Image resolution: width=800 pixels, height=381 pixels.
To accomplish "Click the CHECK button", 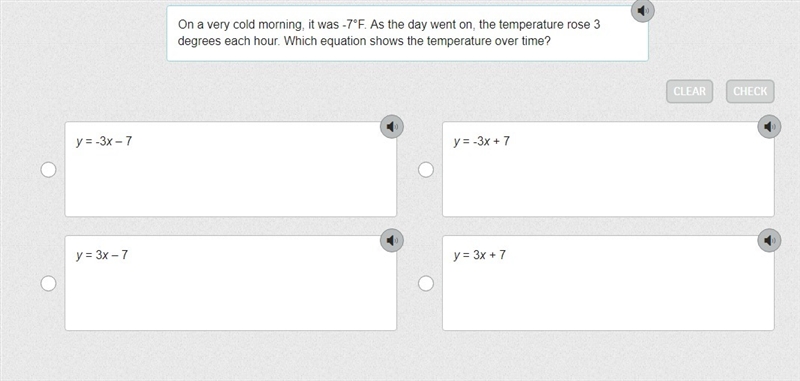I will pyautogui.click(x=750, y=91).
